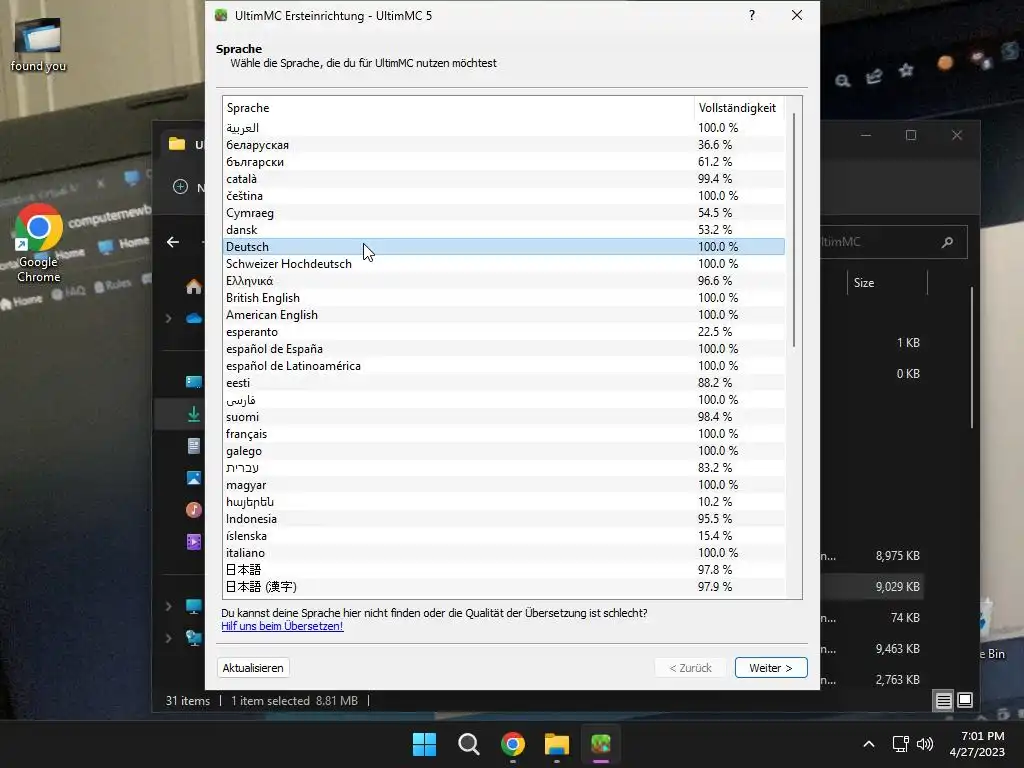Click the Aktualisieren button
Image resolution: width=1024 pixels, height=768 pixels.
[x=253, y=667]
